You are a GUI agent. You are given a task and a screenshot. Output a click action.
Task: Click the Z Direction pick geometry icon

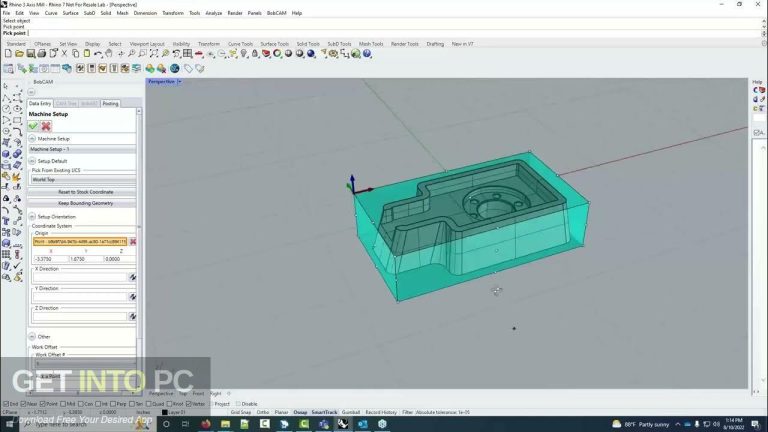[x=132, y=316]
